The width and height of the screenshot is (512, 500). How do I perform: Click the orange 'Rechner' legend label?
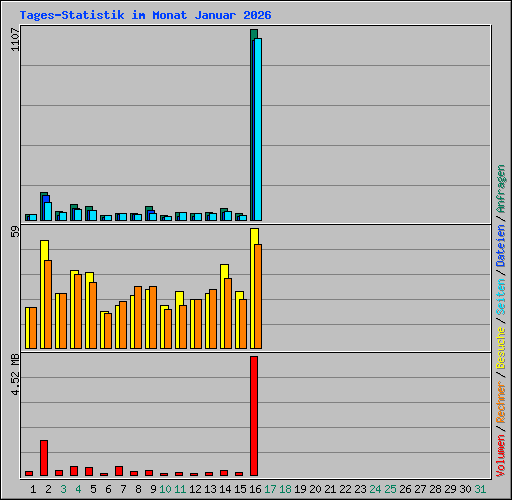501,402
